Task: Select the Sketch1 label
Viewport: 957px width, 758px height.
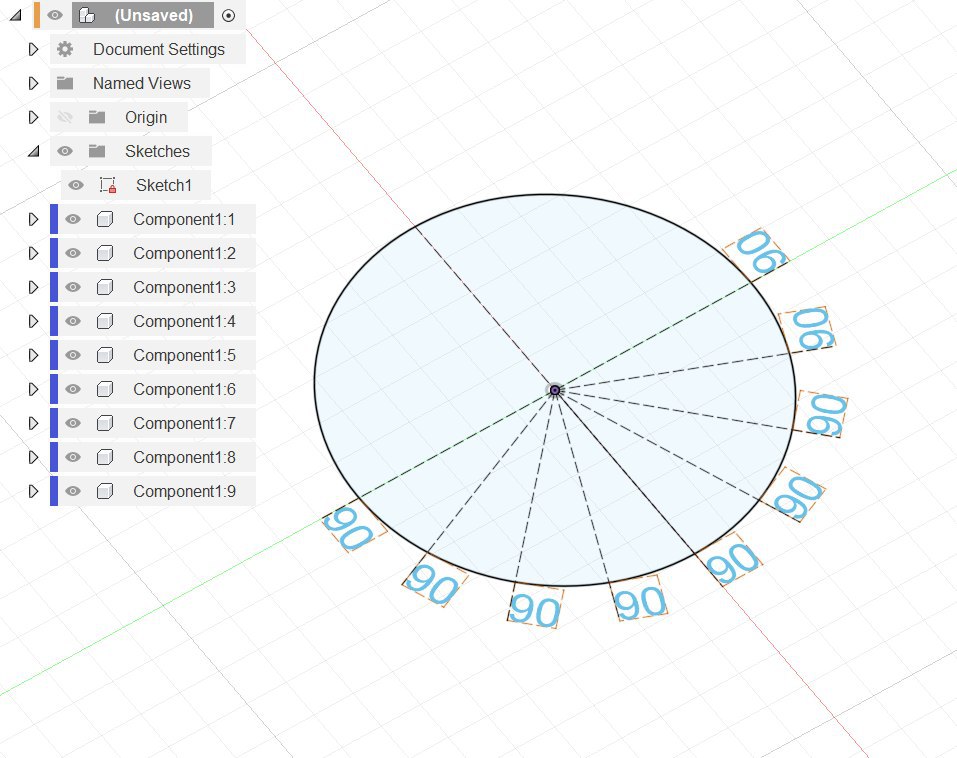Action: pos(164,185)
